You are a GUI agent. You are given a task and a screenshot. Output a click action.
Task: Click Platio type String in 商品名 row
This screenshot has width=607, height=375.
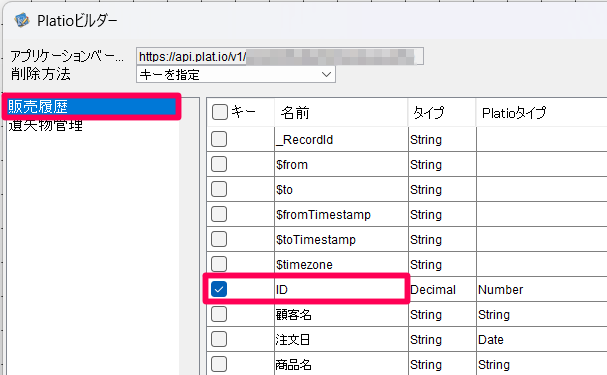coord(542,365)
